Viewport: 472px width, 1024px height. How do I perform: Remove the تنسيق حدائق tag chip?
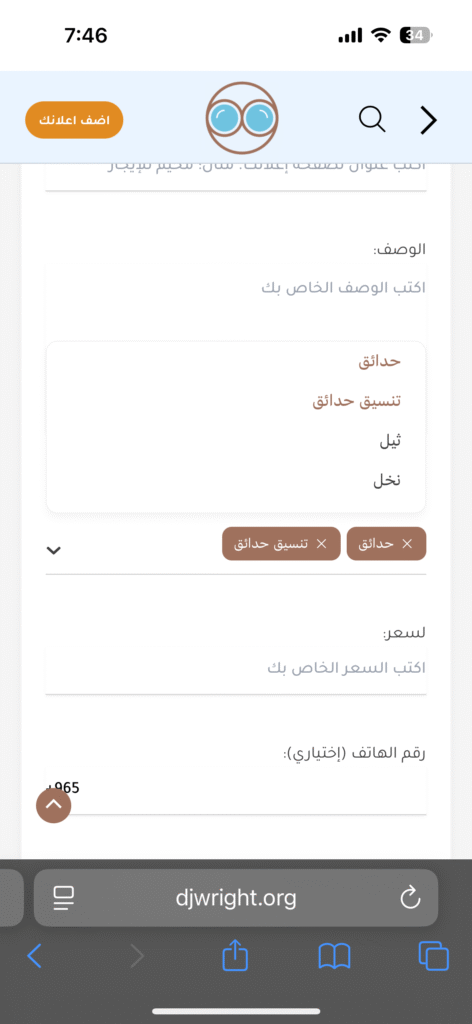click(x=321, y=544)
